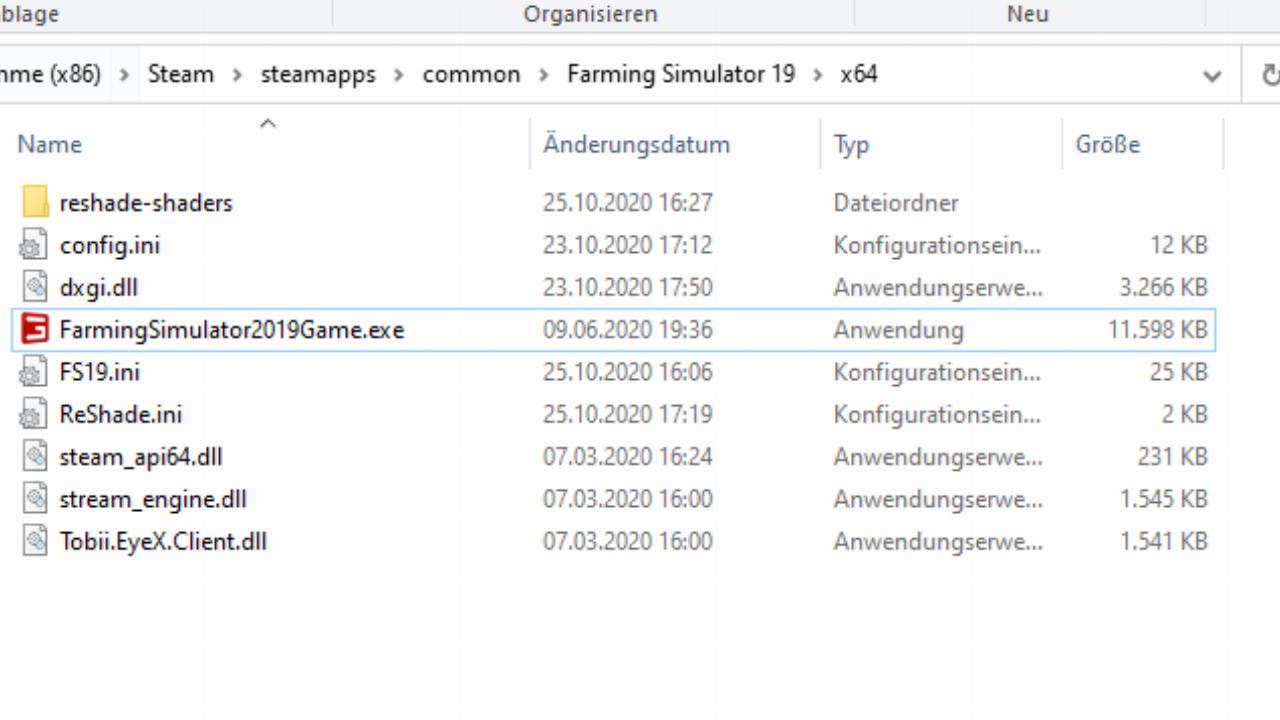1280x720 pixels.
Task: Click the x64 breadcrumb segment
Action: (859, 74)
